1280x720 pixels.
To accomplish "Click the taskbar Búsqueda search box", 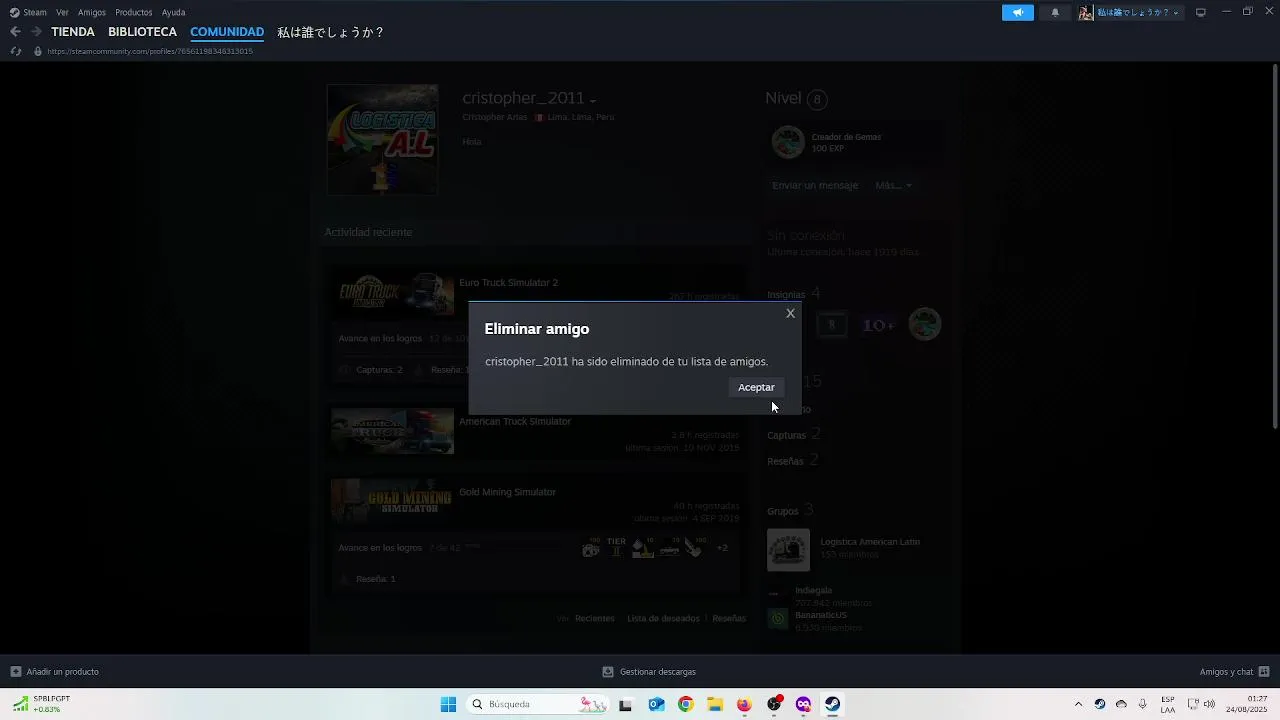I will [x=539, y=704].
